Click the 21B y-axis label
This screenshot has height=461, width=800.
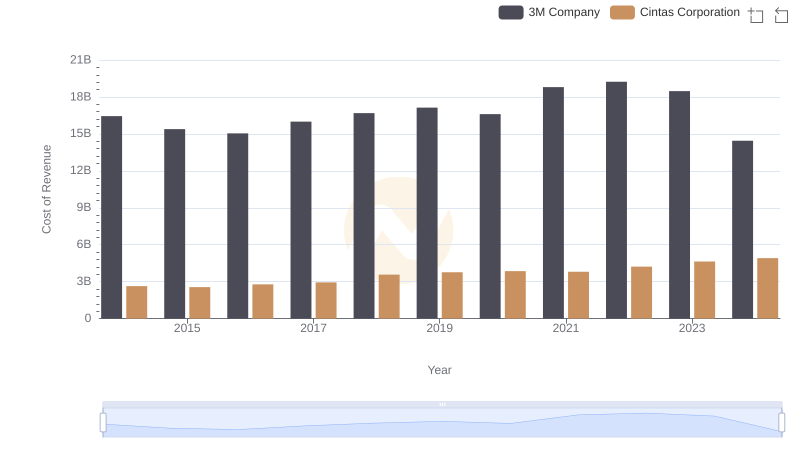pos(81,60)
